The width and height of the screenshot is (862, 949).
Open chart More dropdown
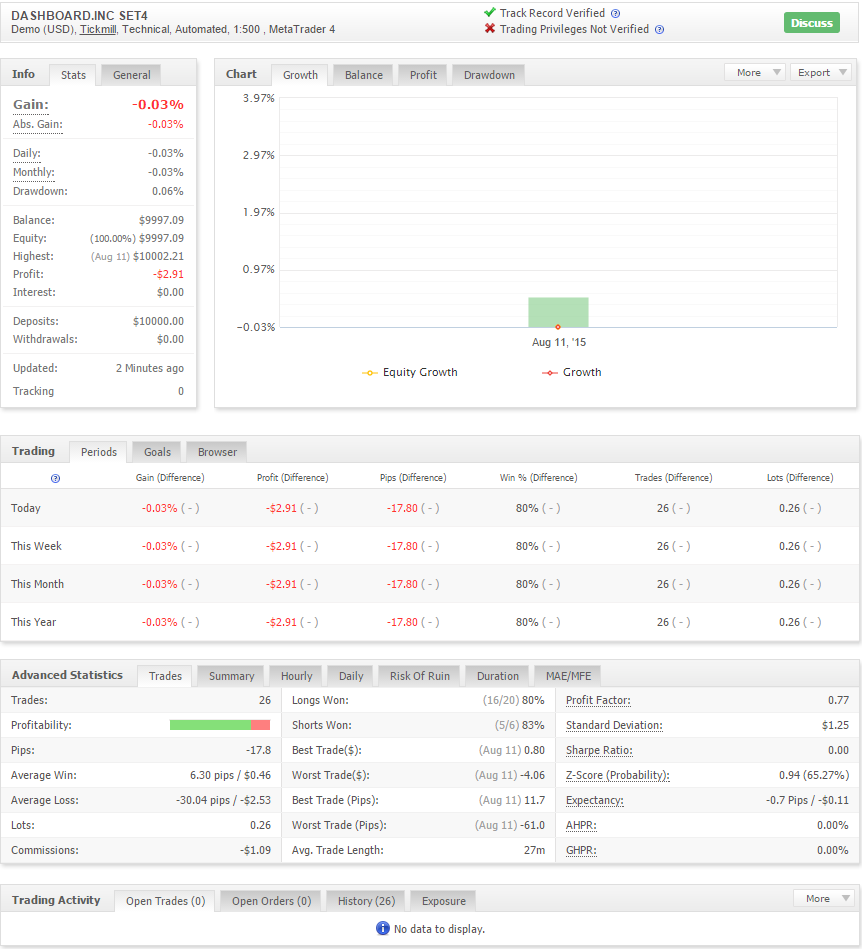pos(755,73)
